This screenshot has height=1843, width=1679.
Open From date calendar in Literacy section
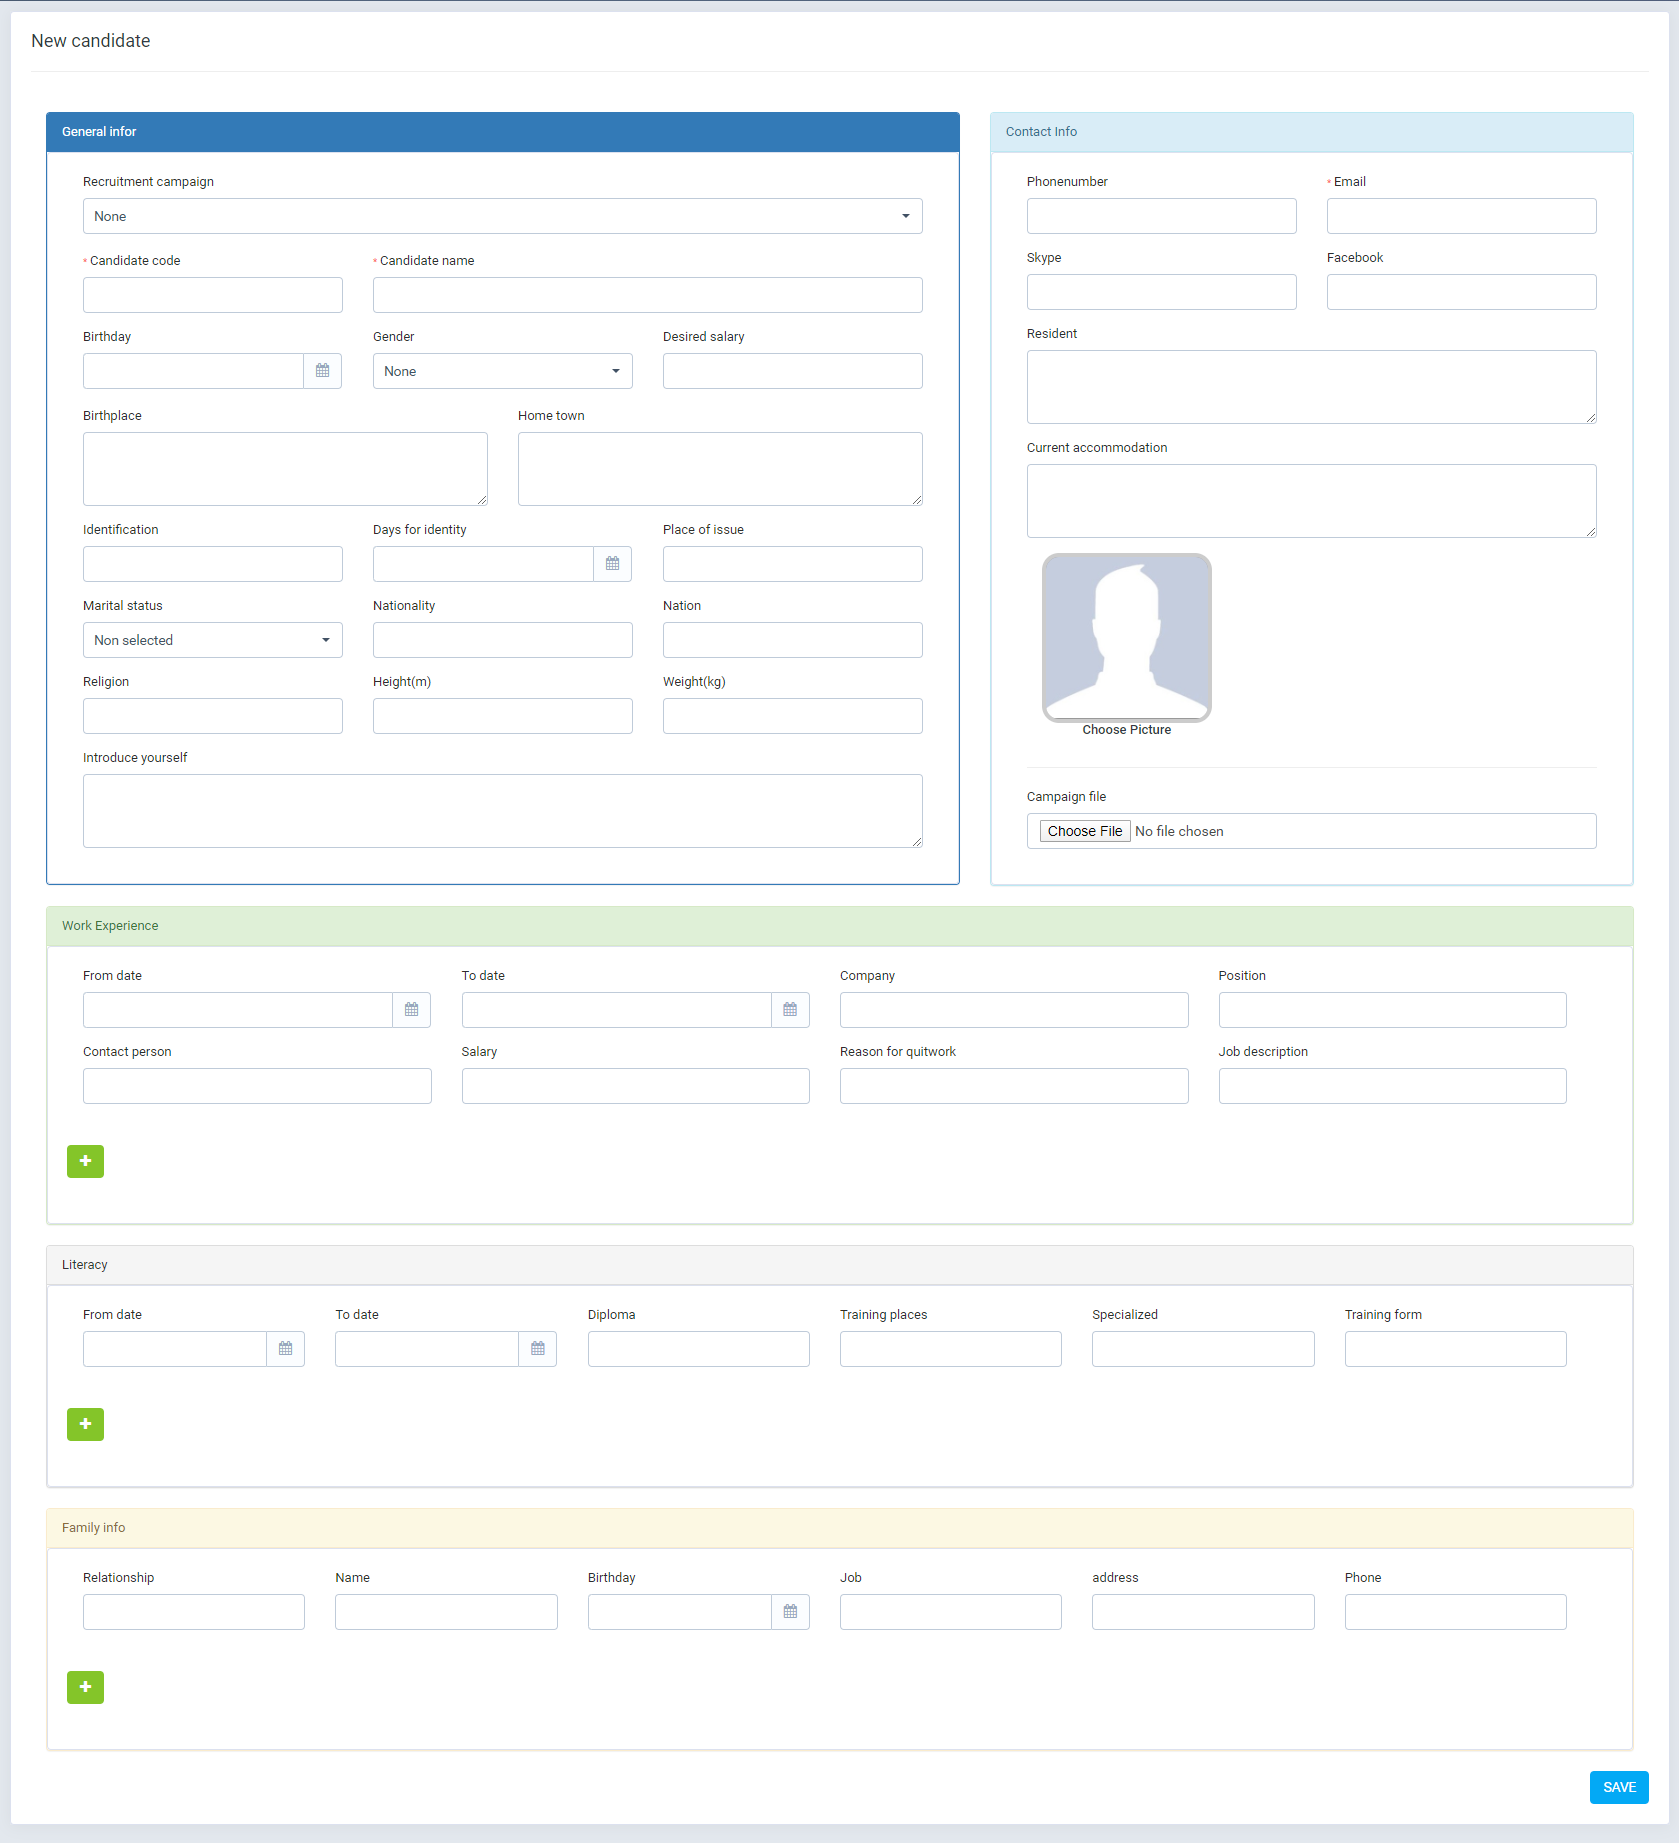(x=285, y=1348)
